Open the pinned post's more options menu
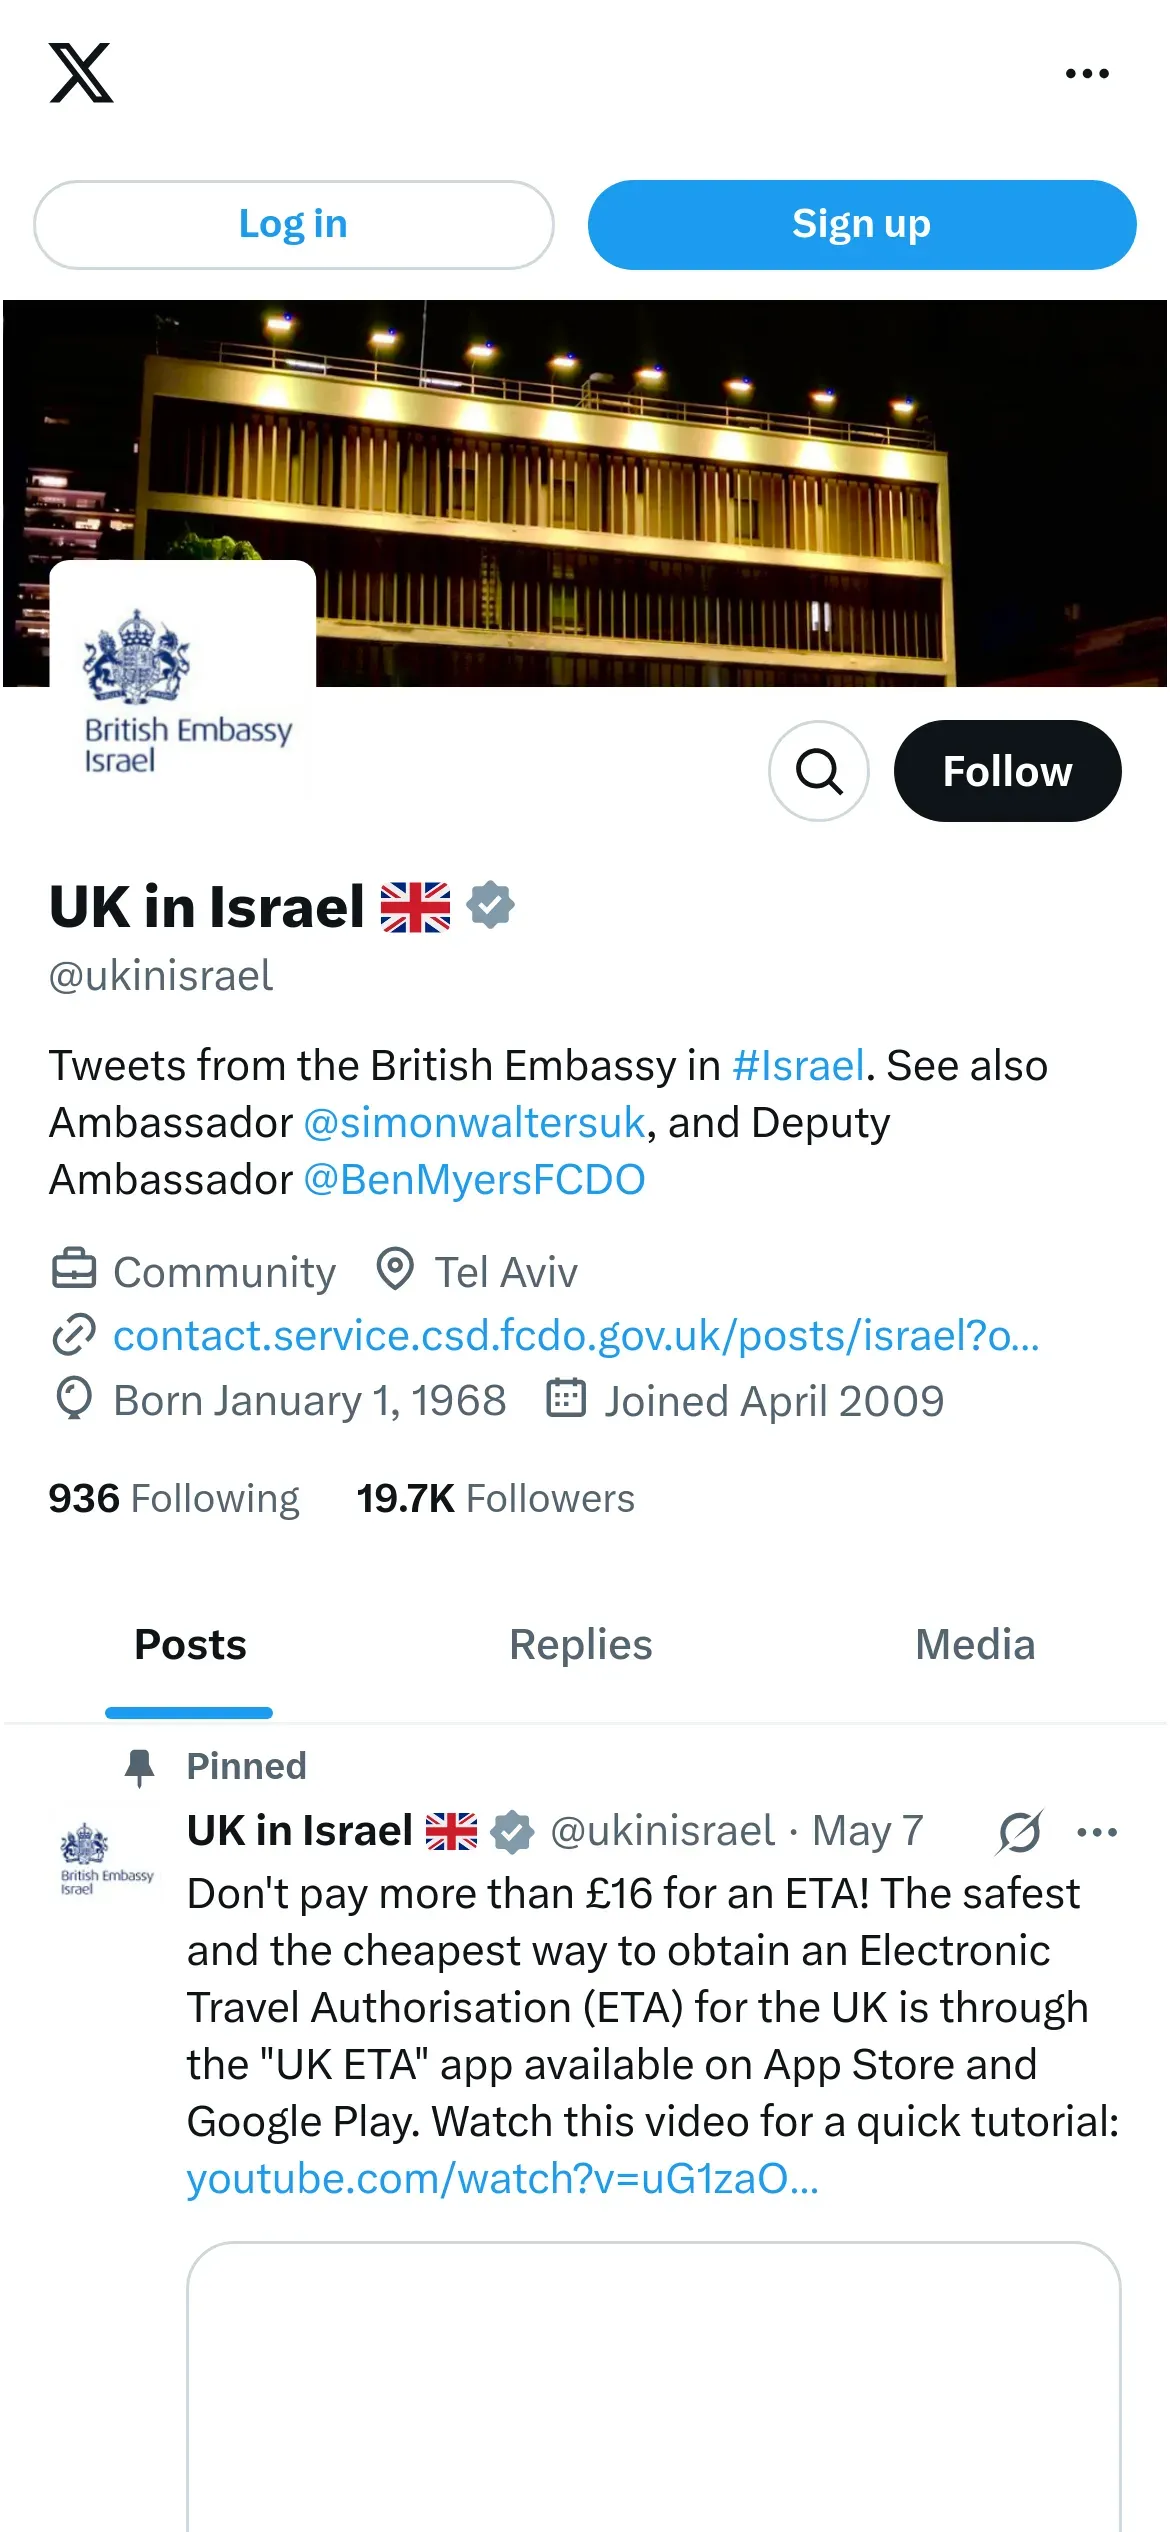1170x2532 pixels. (x=1097, y=1832)
